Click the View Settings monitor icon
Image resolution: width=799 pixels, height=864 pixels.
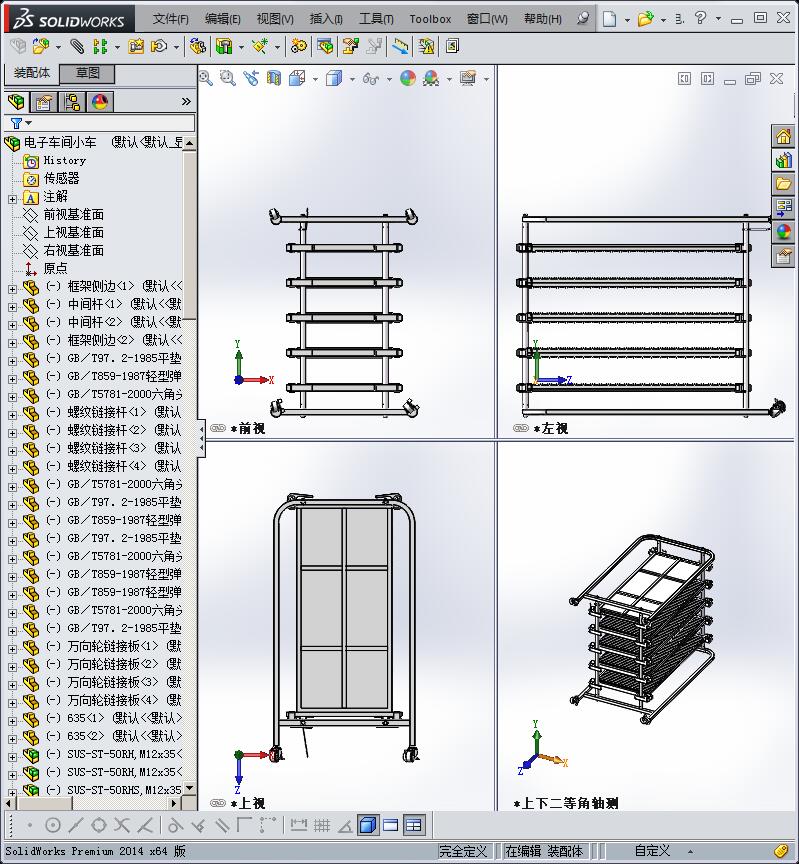pos(468,78)
